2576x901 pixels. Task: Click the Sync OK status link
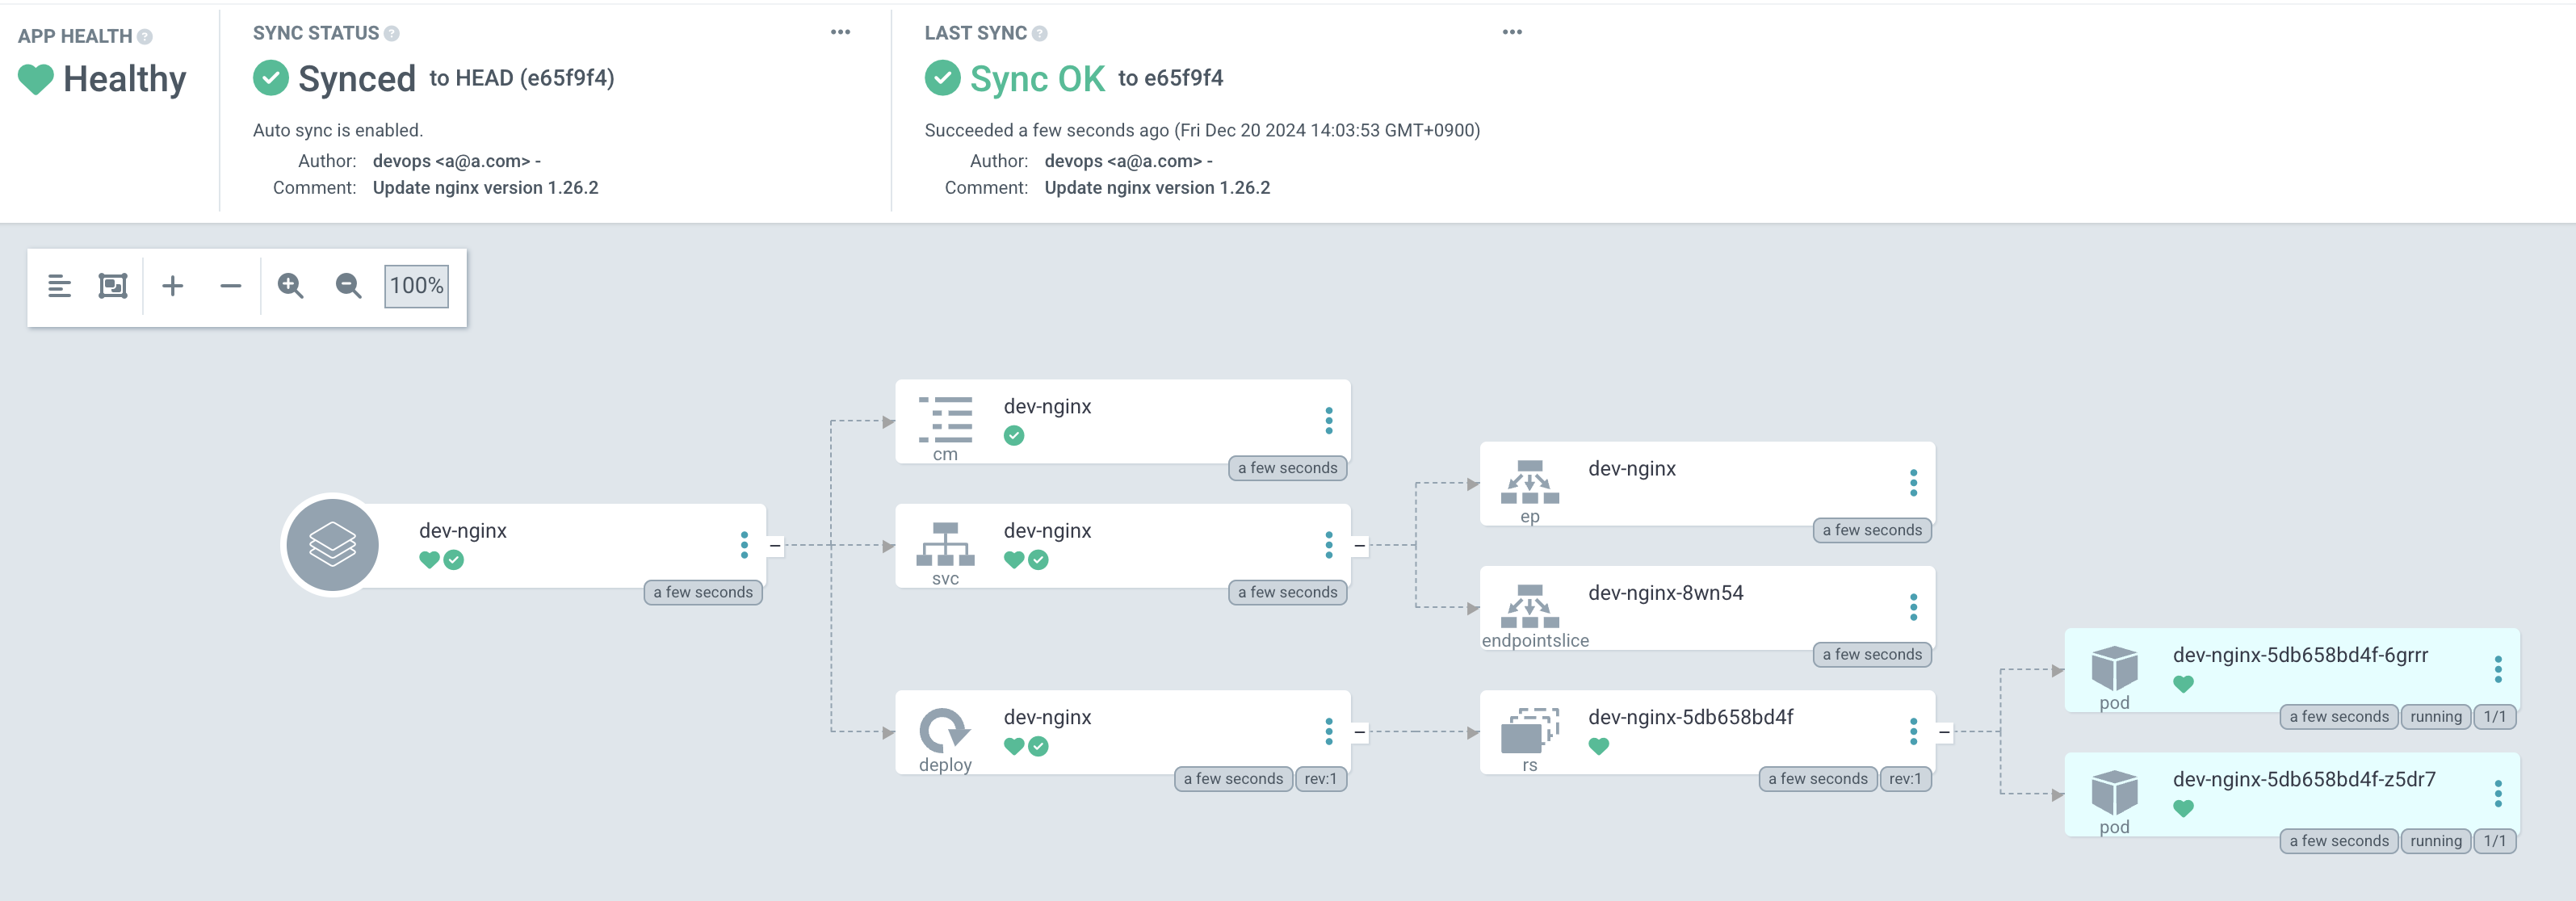click(1037, 79)
